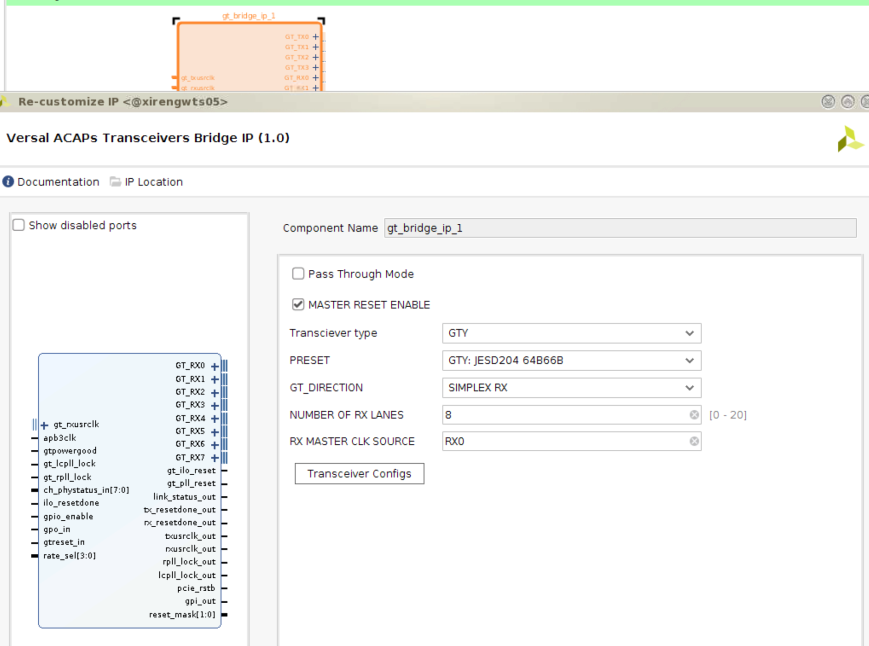Select gpi_out port
869x646 pixels.
pos(200,601)
